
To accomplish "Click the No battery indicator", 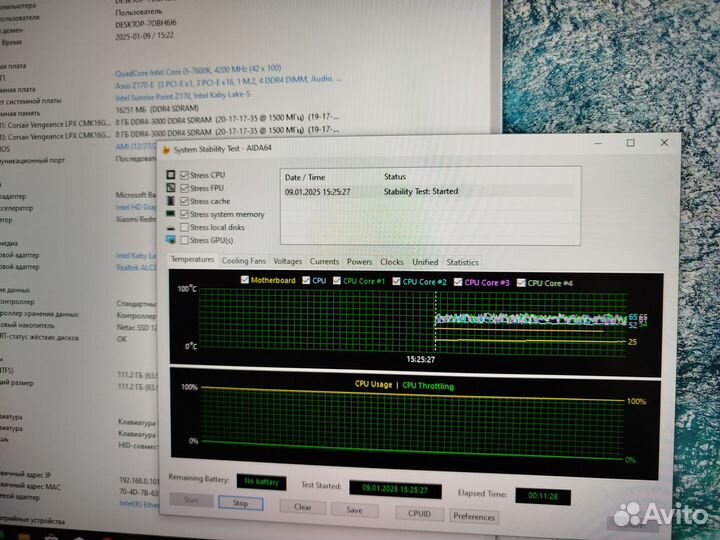I will tap(261, 482).
